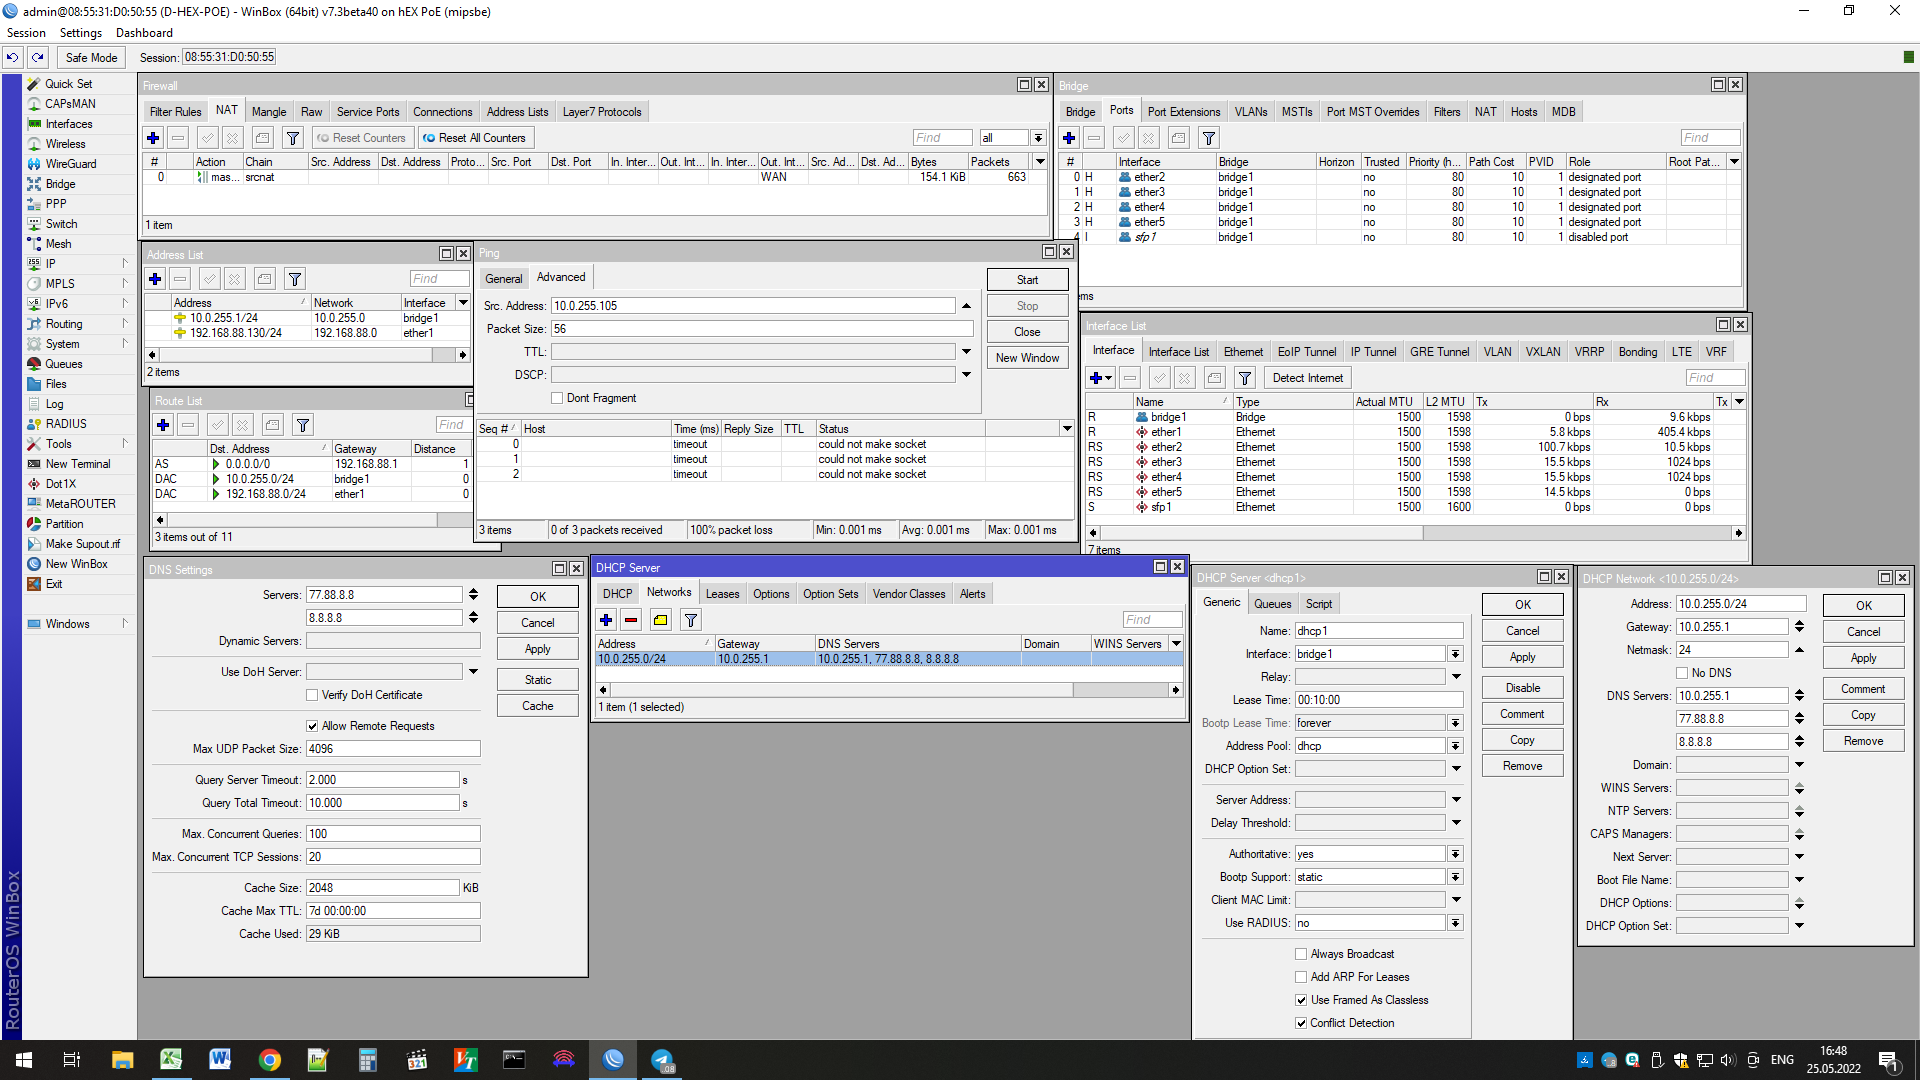Viewport: 1920px width, 1080px height.
Task: Launch New Terminal from the sidebar
Action: point(77,464)
